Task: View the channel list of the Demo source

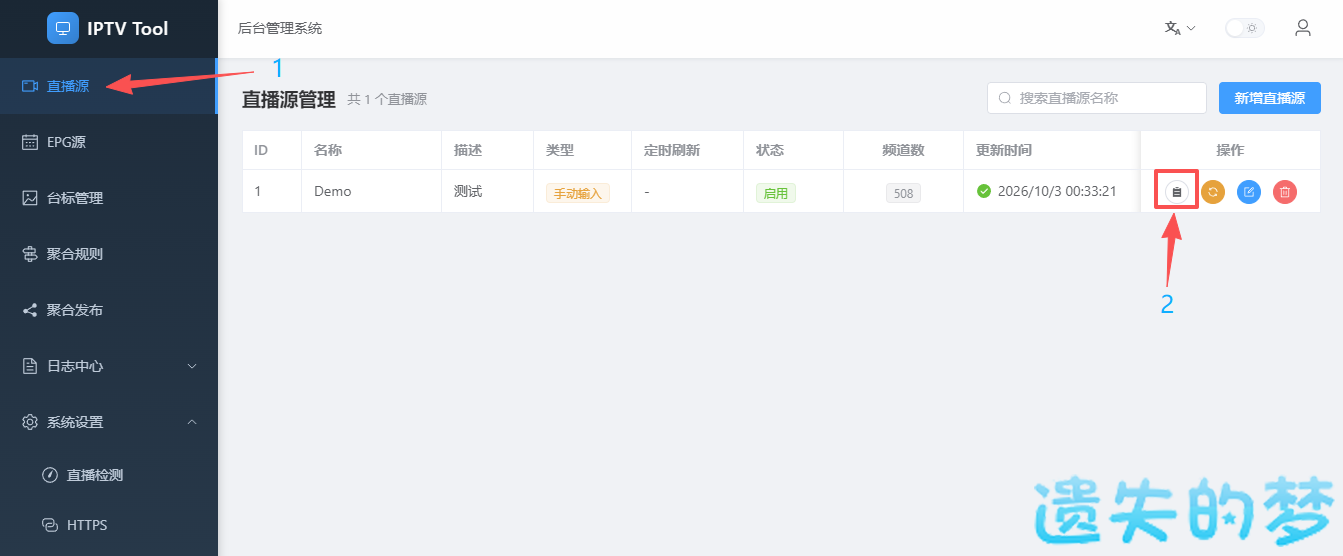Action: point(1177,191)
